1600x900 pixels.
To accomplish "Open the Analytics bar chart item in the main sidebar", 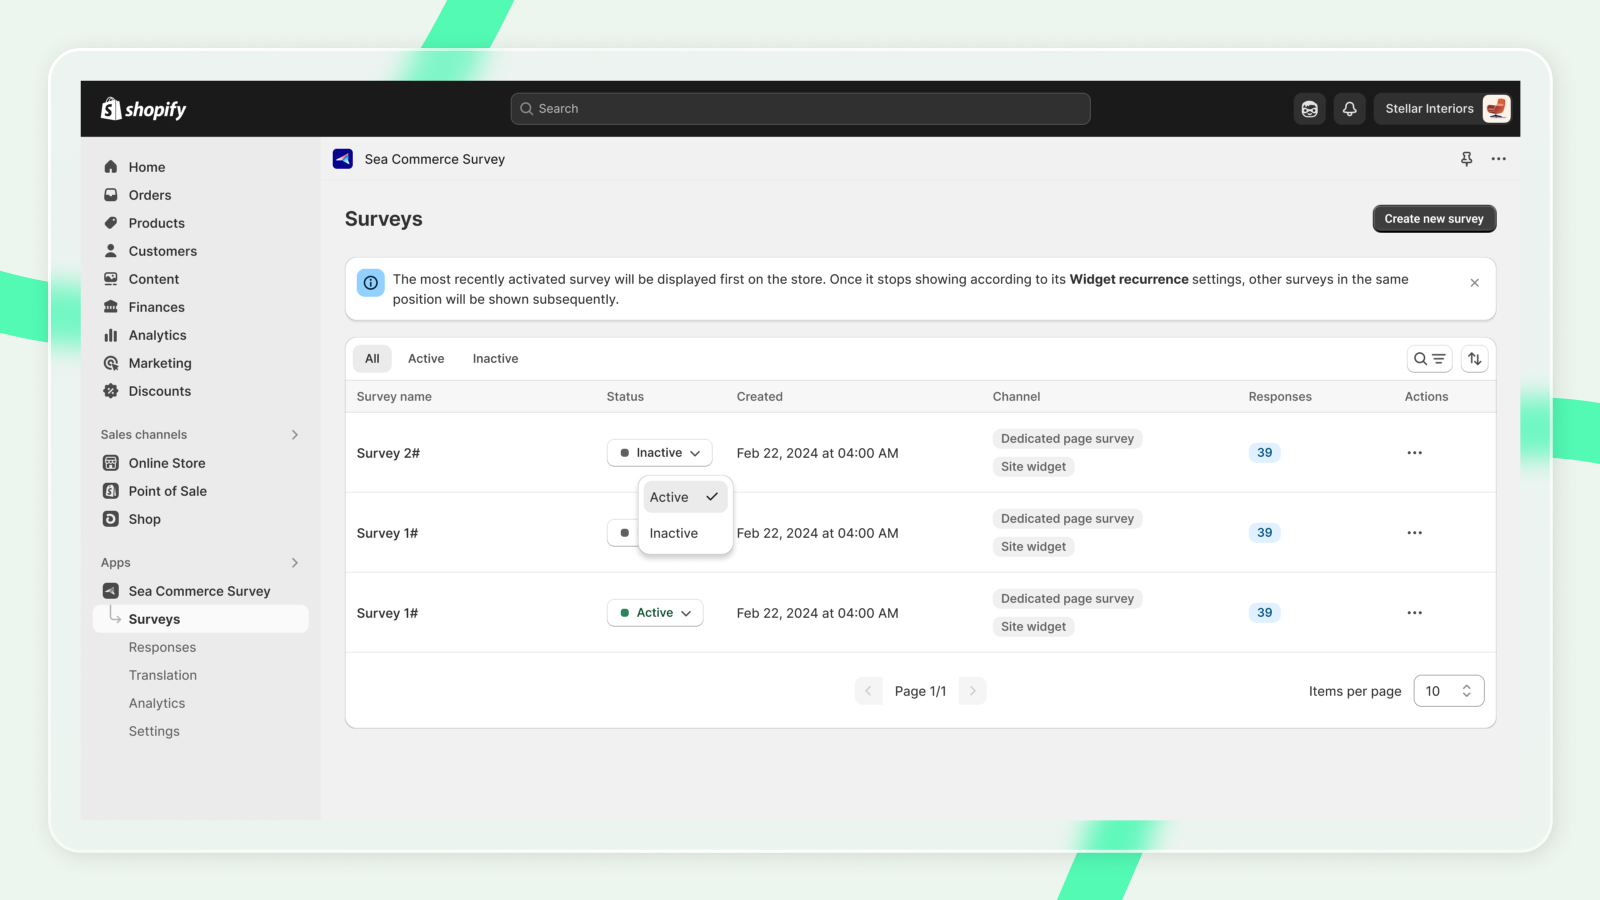I will coord(157,335).
